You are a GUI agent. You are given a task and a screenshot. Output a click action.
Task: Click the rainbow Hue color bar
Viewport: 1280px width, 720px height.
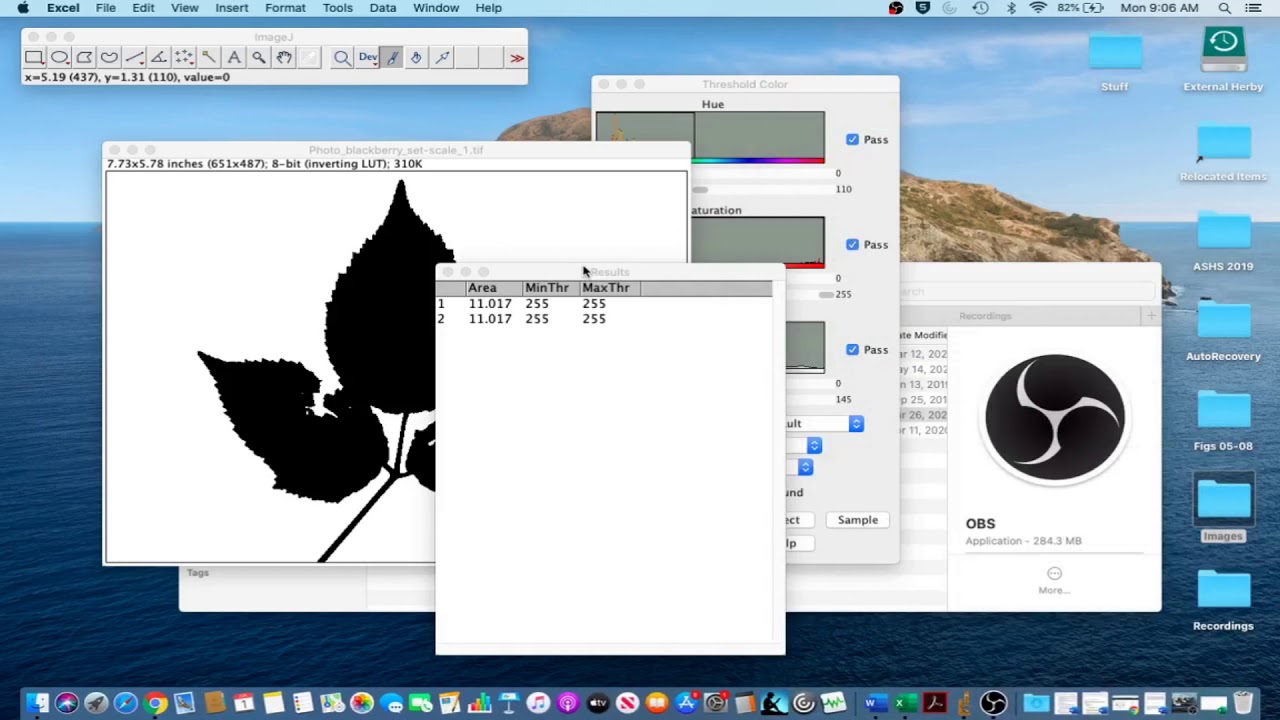coord(759,160)
